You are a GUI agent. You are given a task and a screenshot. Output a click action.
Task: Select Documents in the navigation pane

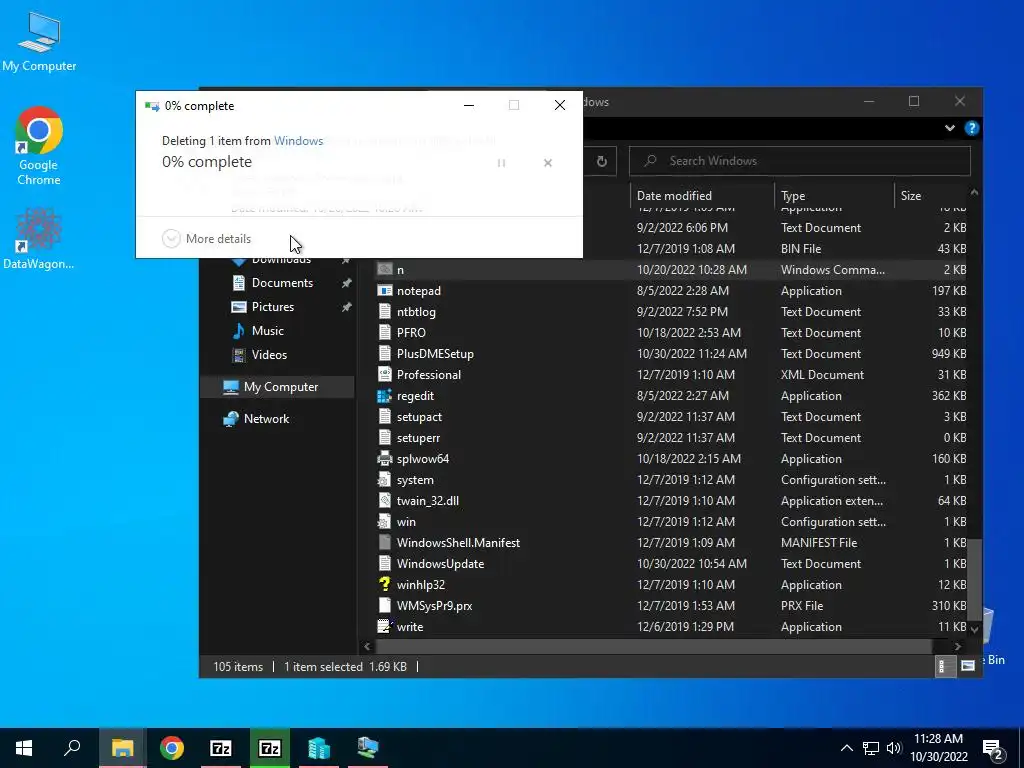(x=282, y=283)
